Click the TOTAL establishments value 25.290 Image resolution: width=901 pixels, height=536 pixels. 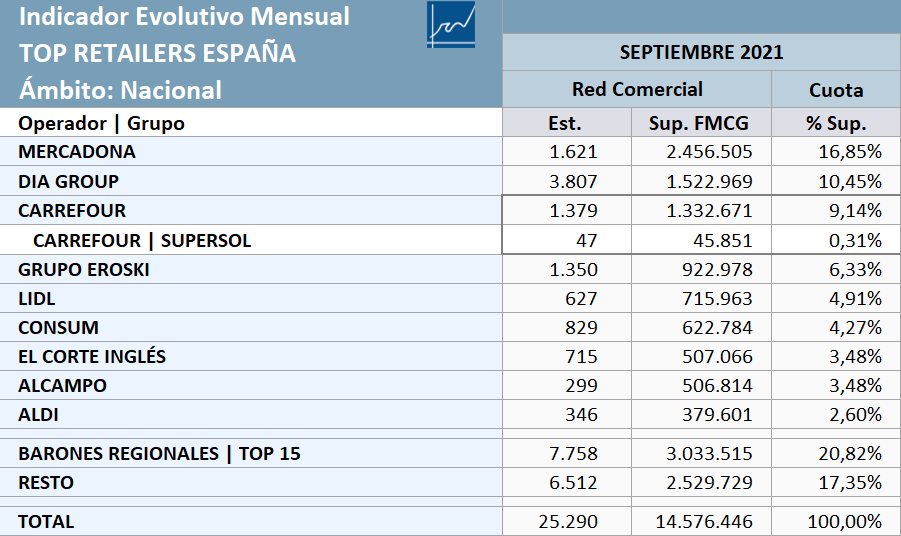pos(567,522)
